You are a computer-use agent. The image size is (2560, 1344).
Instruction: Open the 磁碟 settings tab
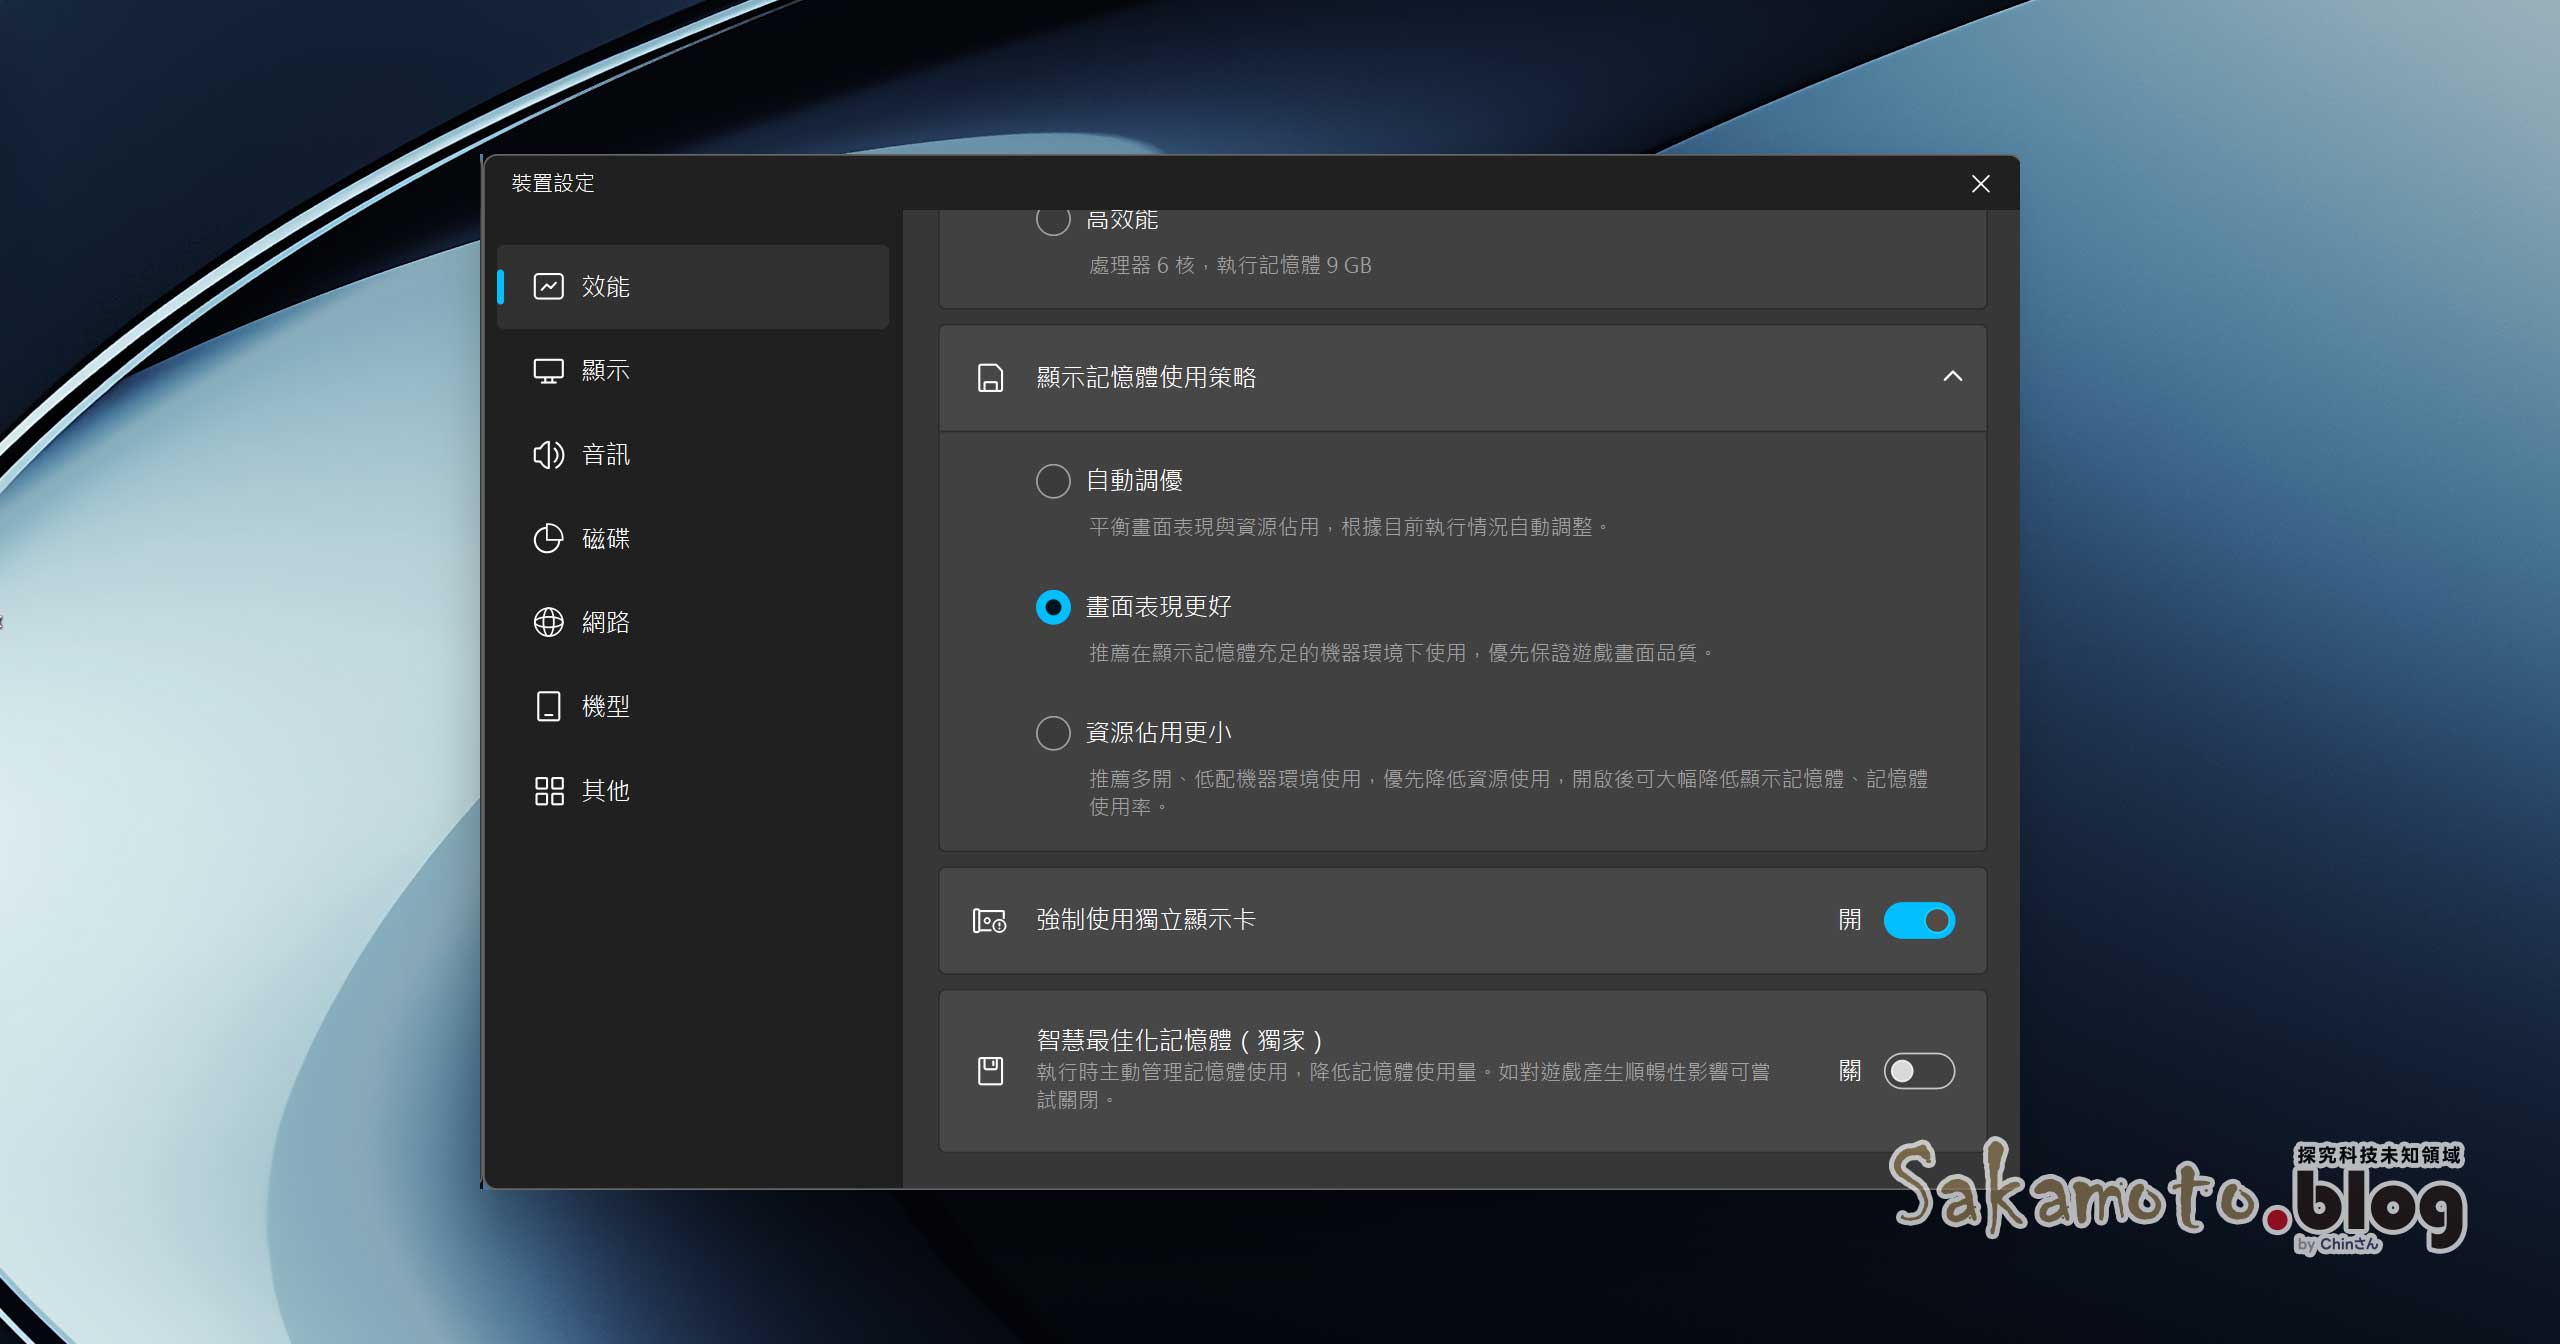693,539
